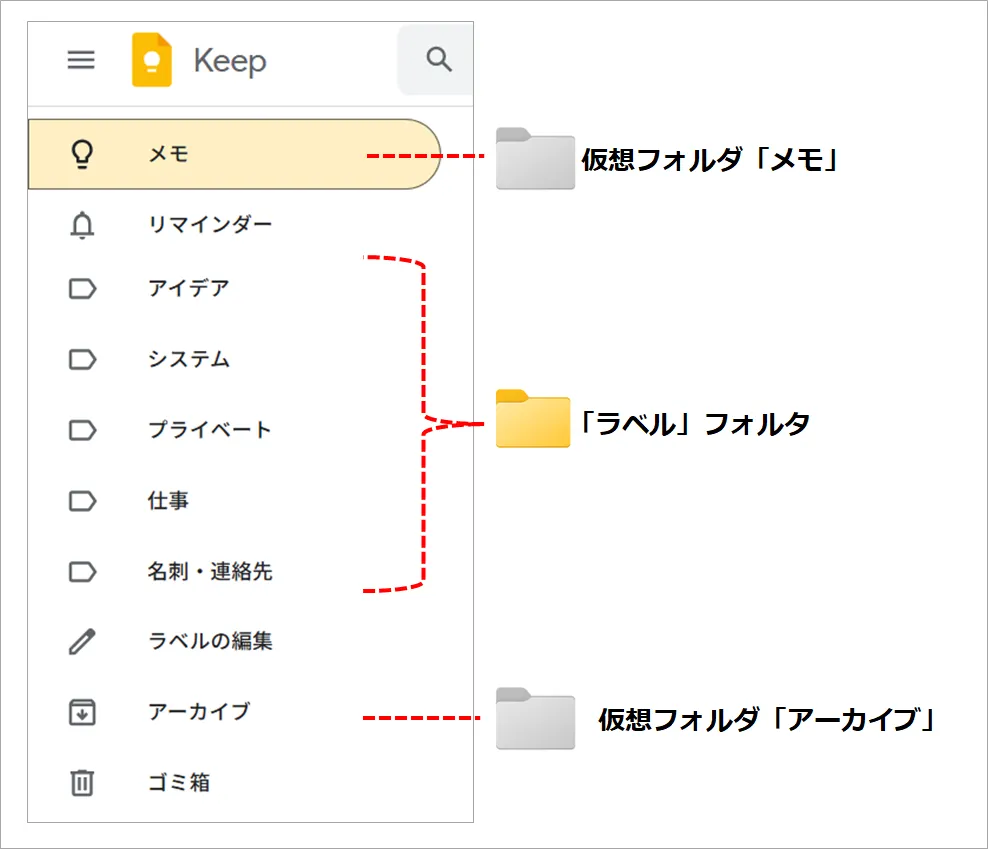Click the label icon beside システム
This screenshot has height=849, width=988.
[82, 359]
